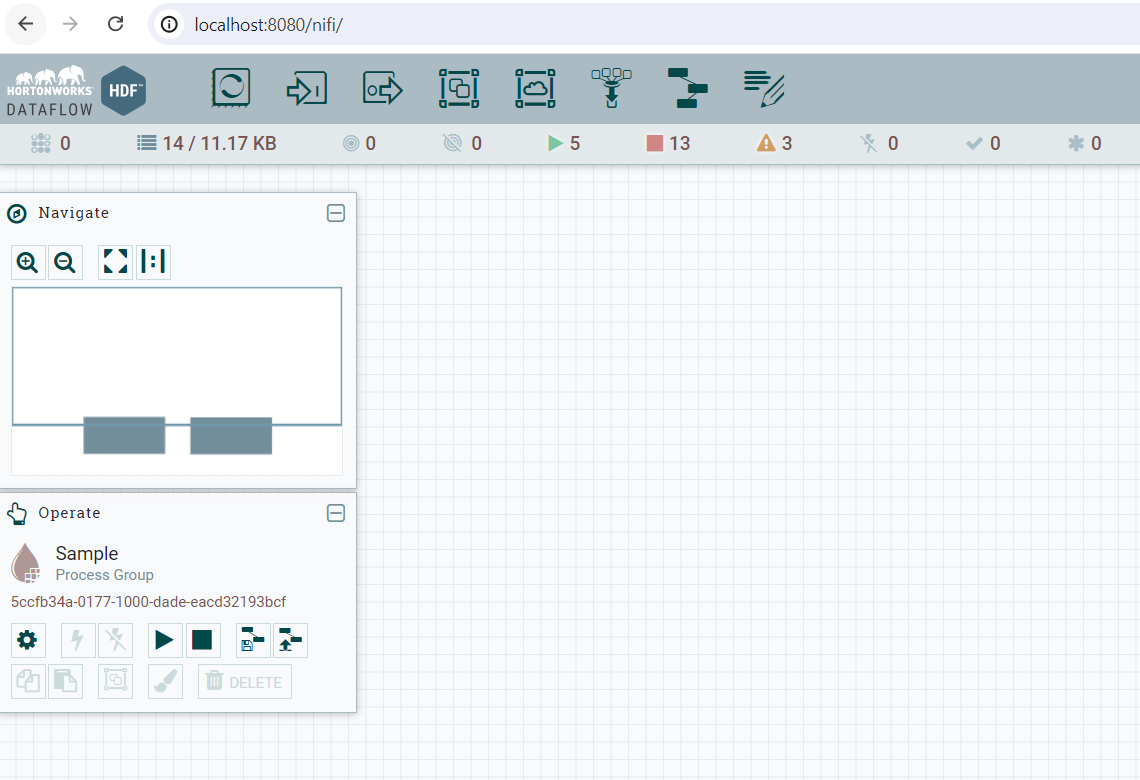Select the Remote Process Group icon
The height and width of the screenshot is (780, 1140).
[535, 89]
